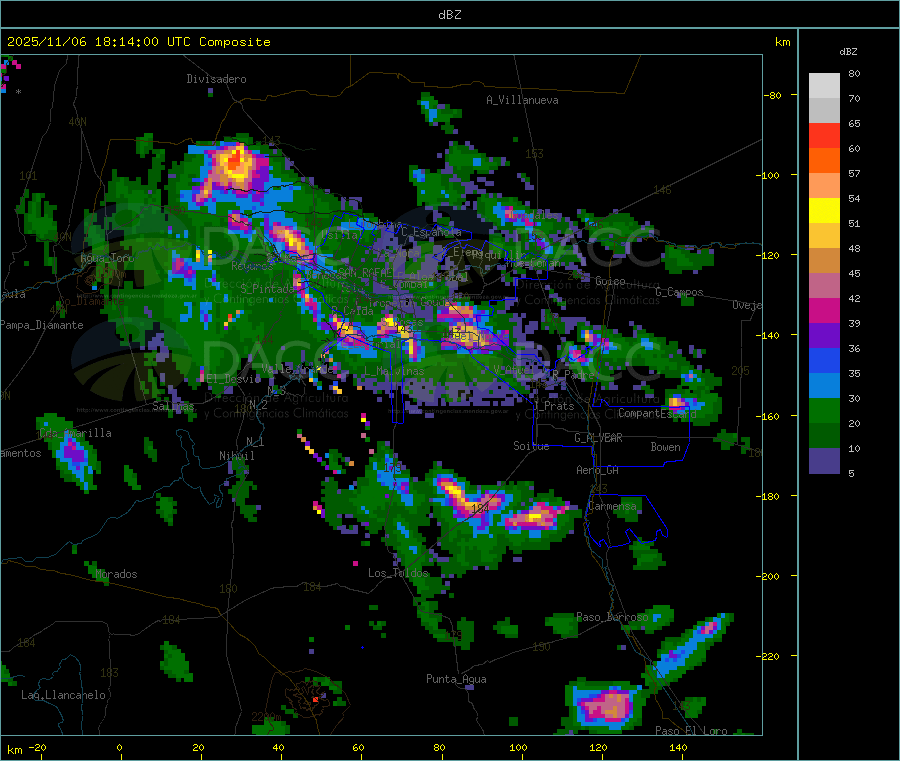
Task: Click the 100 km horizontal axis tick
Action: click(x=518, y=747)
